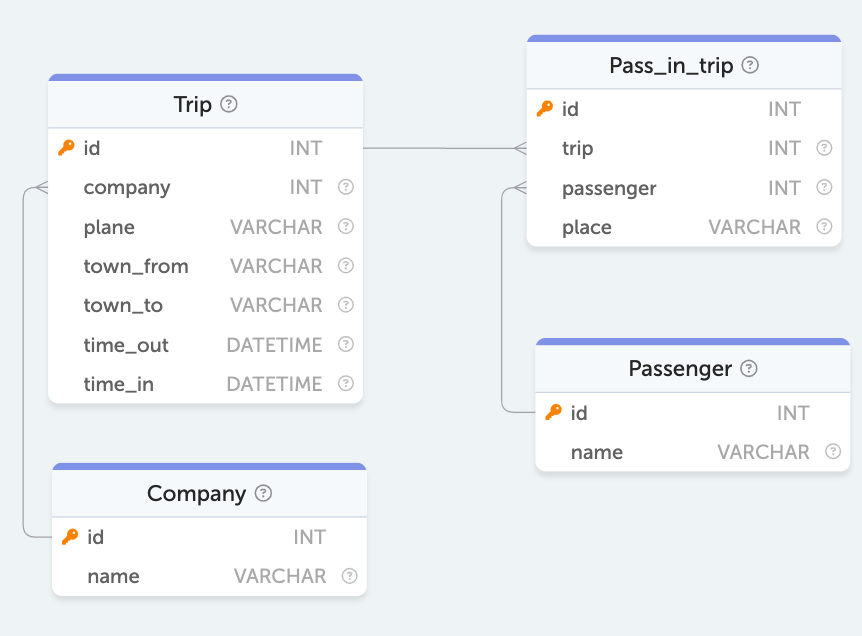Click the key icon in Company table
Viewport: 862px width, 636px height.
pyautogui.click(x=70, y=537)
